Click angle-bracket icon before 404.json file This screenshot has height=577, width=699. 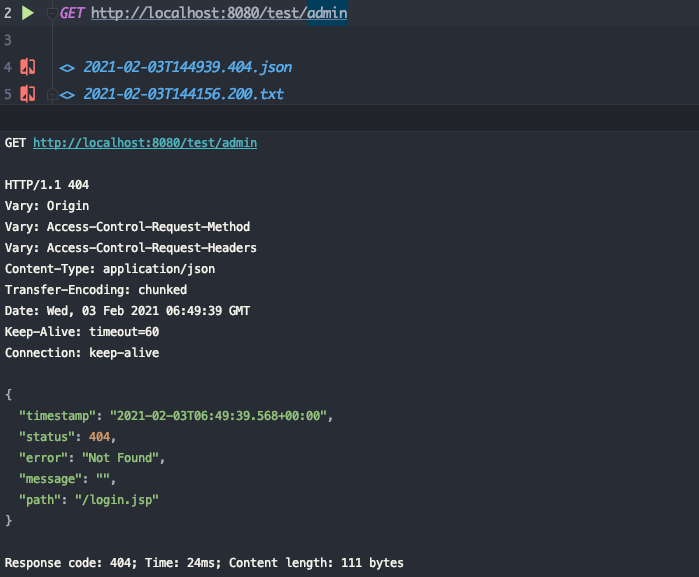tap(67, 68)
